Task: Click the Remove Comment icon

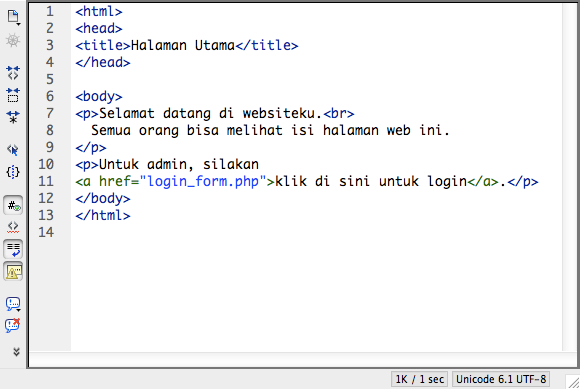Action: click(x=13, y=325)
